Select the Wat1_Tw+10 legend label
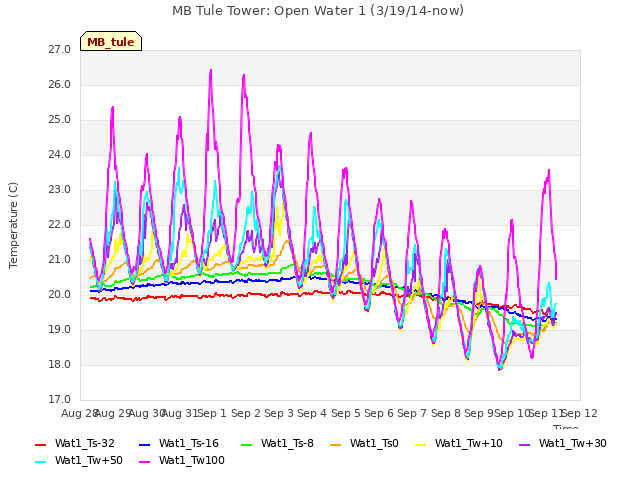The width and height of the screenshot is (640, 480). coord(469,443)
